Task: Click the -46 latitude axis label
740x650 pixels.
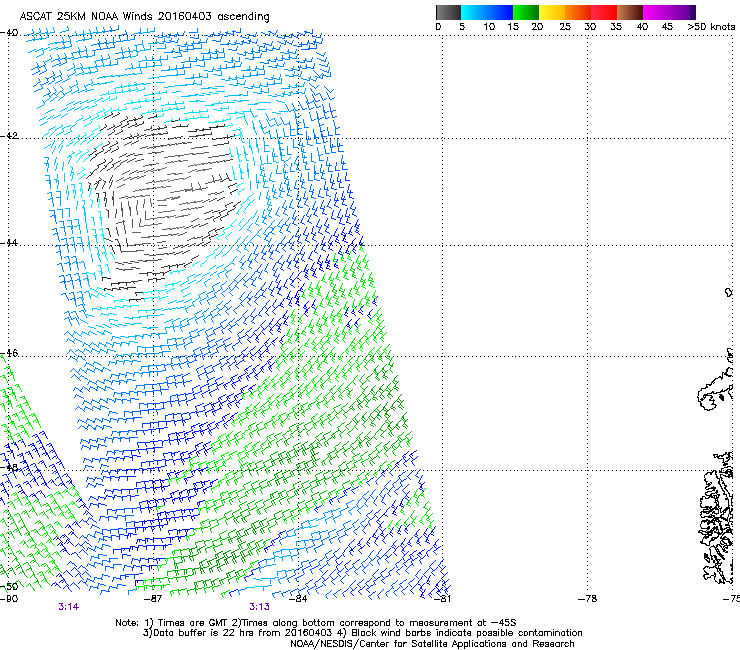Action: click(9, 354)
